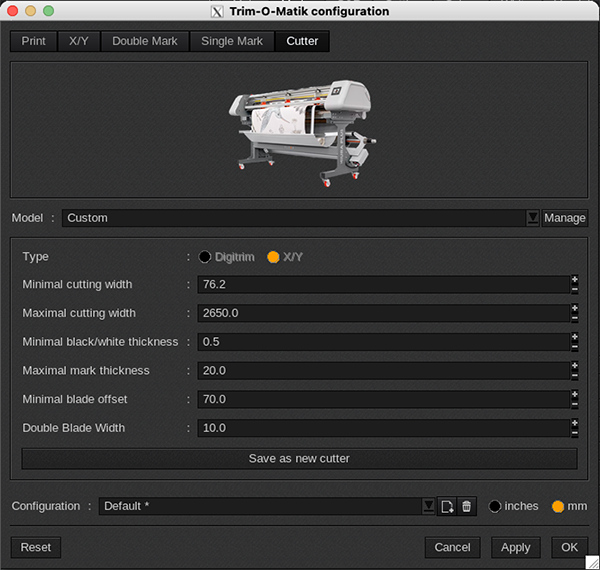Raise Maximal mark thickness with plus
This screenshot has height=570, width=600.
574,366
